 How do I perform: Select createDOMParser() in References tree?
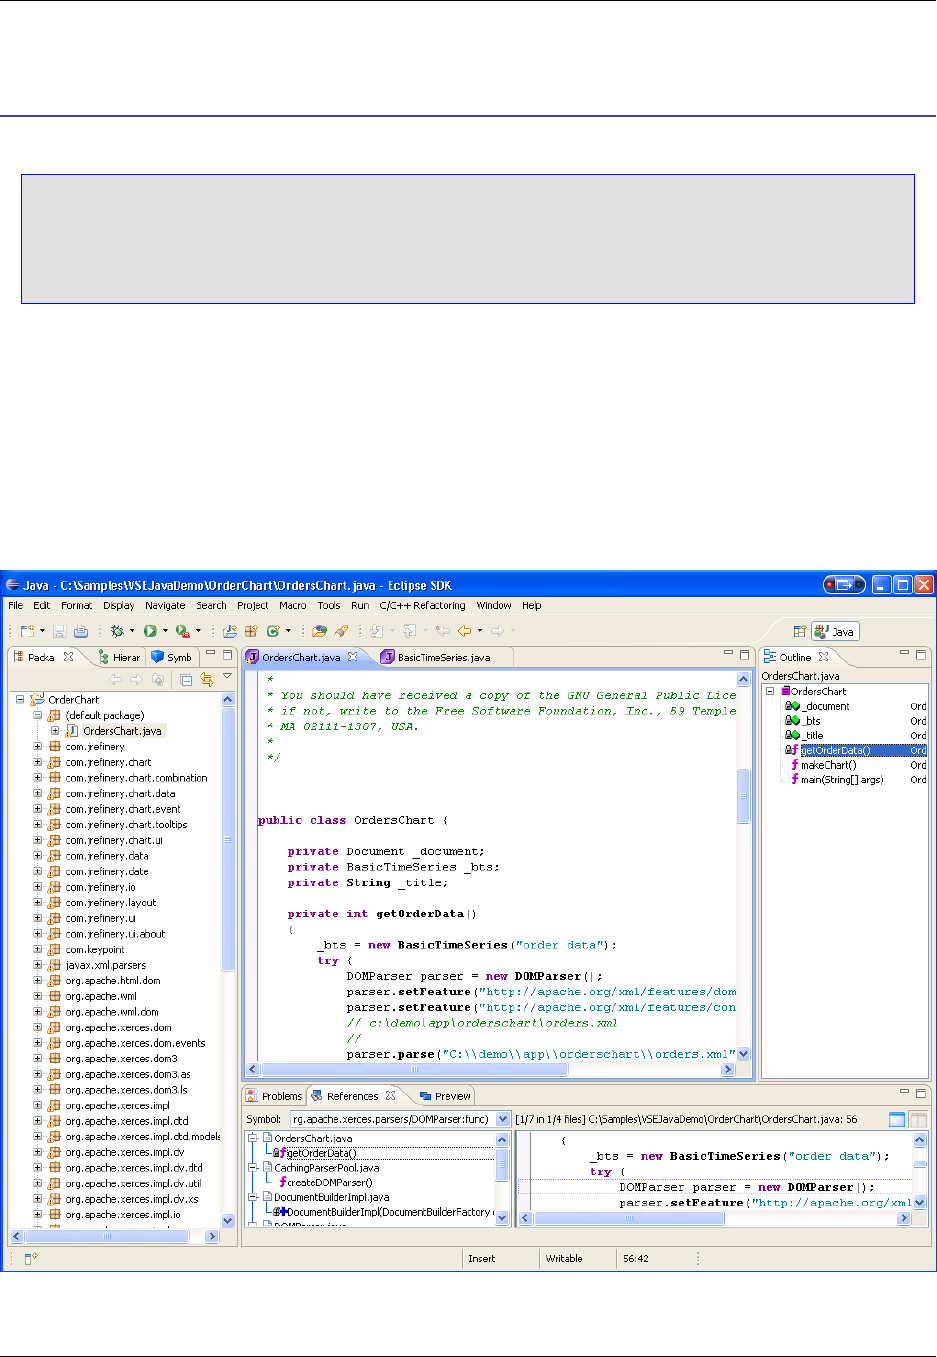(x=329, y=1182)
